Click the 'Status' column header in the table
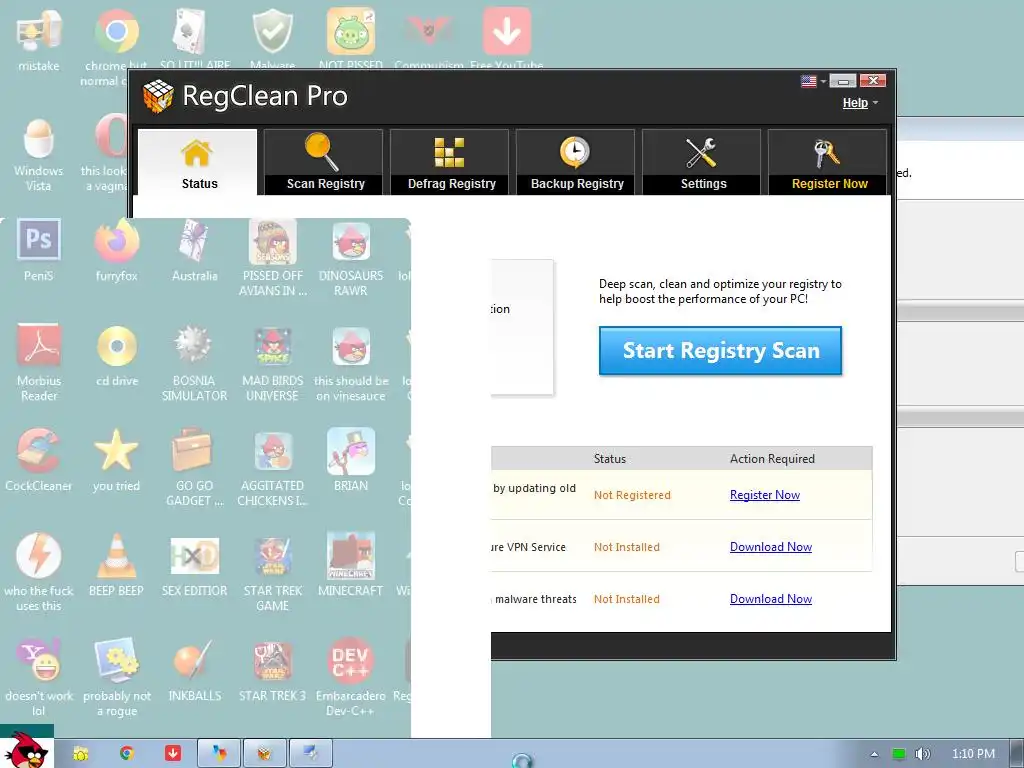This screenshot has height=768, width=1024. pos(609,458)
